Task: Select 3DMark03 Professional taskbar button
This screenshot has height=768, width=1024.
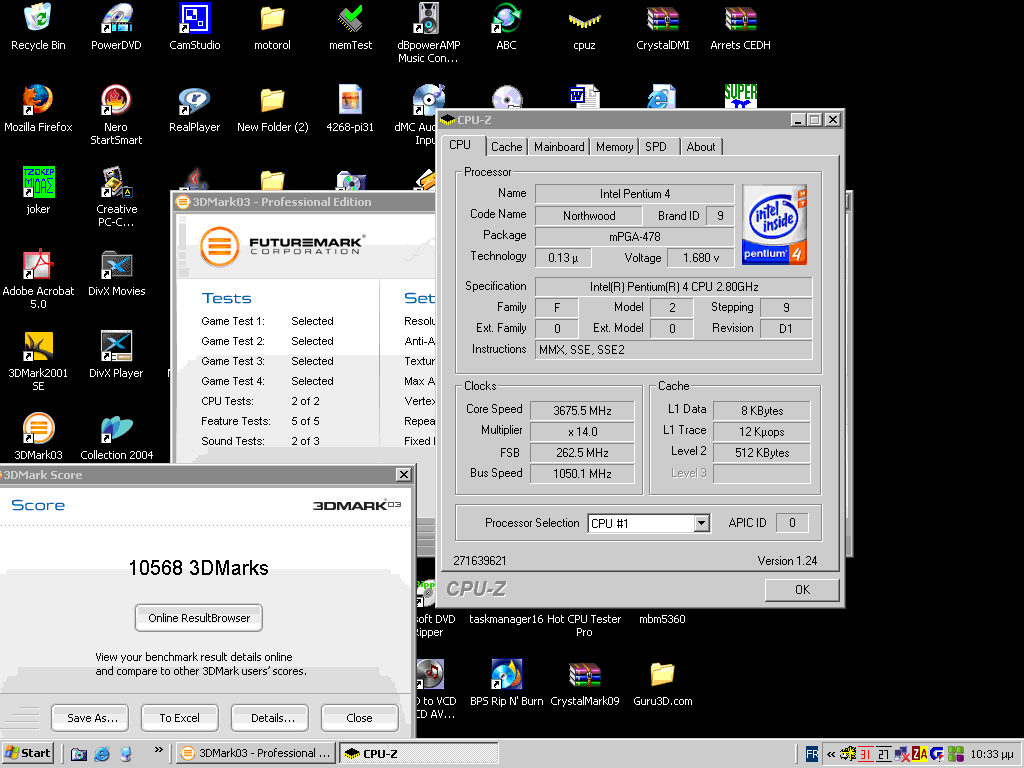Action: coord(256,753)
